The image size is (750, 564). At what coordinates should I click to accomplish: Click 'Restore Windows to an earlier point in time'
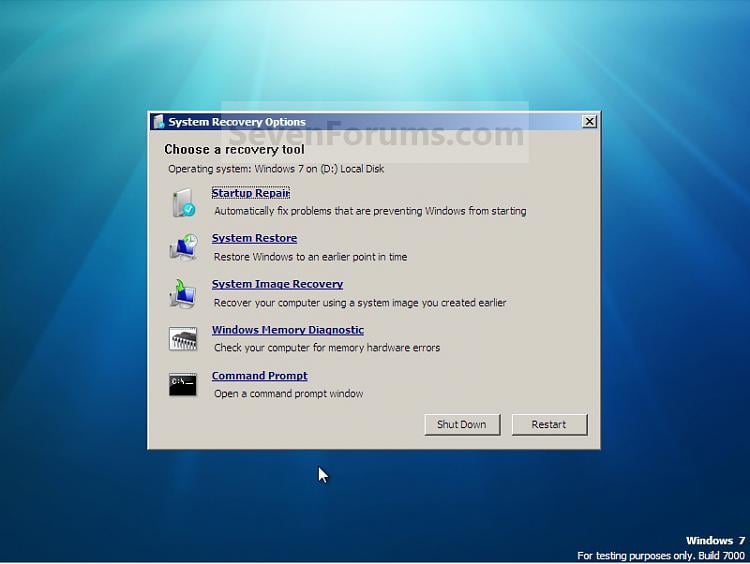click(310, 257)
